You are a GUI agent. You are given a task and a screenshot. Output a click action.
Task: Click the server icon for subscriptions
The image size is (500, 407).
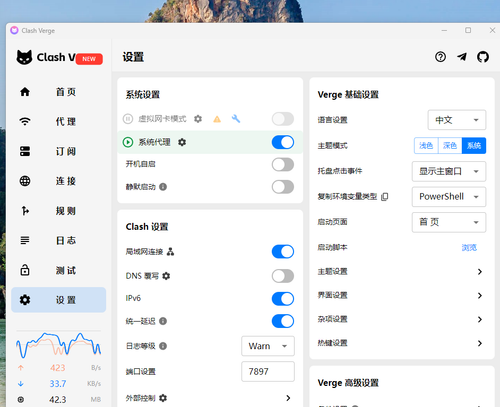coord(25,151)
